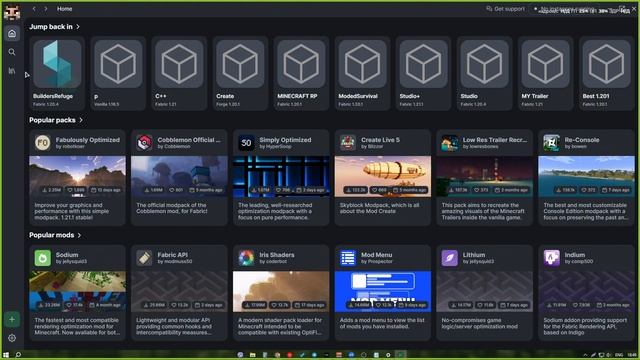Open the settings gear in sidebar
The height and width of the screenshot is (360, 640).
12,338
